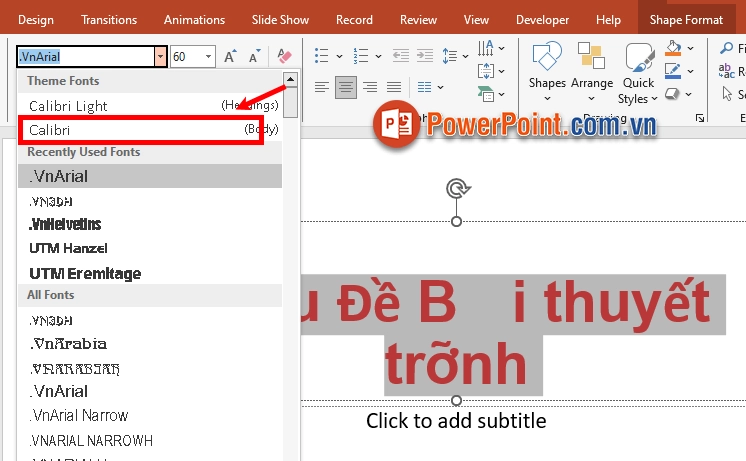Choose .VnHelvetIns font
Viewport: 746px width, 461px height.
tap(149, 224)
